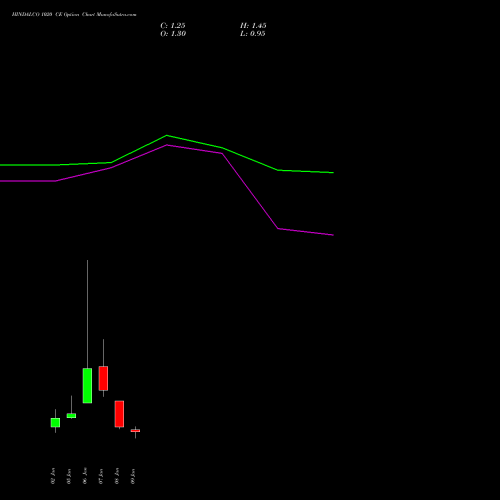This screenshot has width=500, height=500.
Task: Click the red 07 Jan candlestick body
Action: (x=103, y=378)
